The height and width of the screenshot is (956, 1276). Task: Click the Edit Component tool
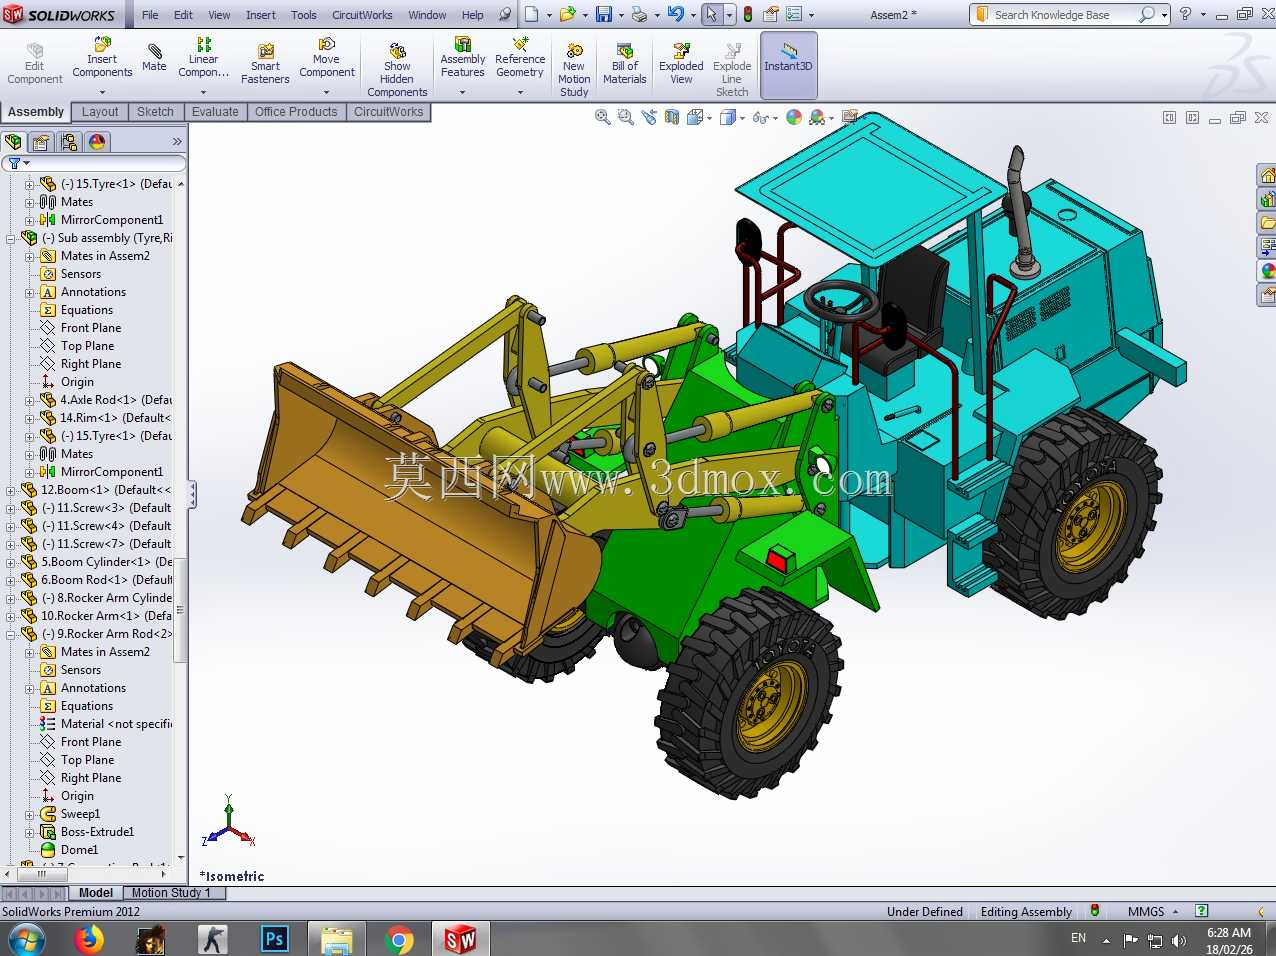click(x=35, y=64)
